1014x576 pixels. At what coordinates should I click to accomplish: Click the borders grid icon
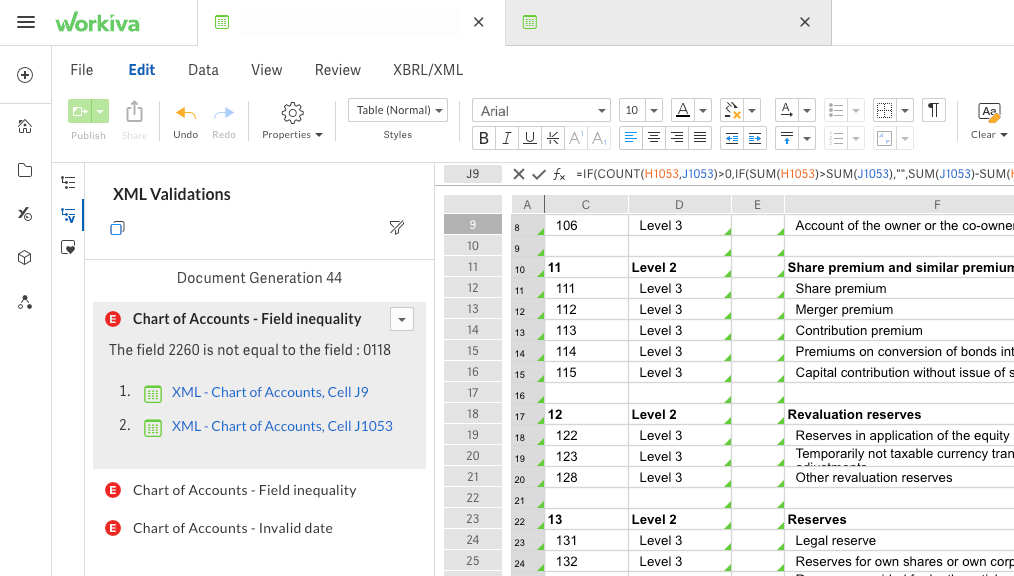pyautogui.click(x=885, y=111)
